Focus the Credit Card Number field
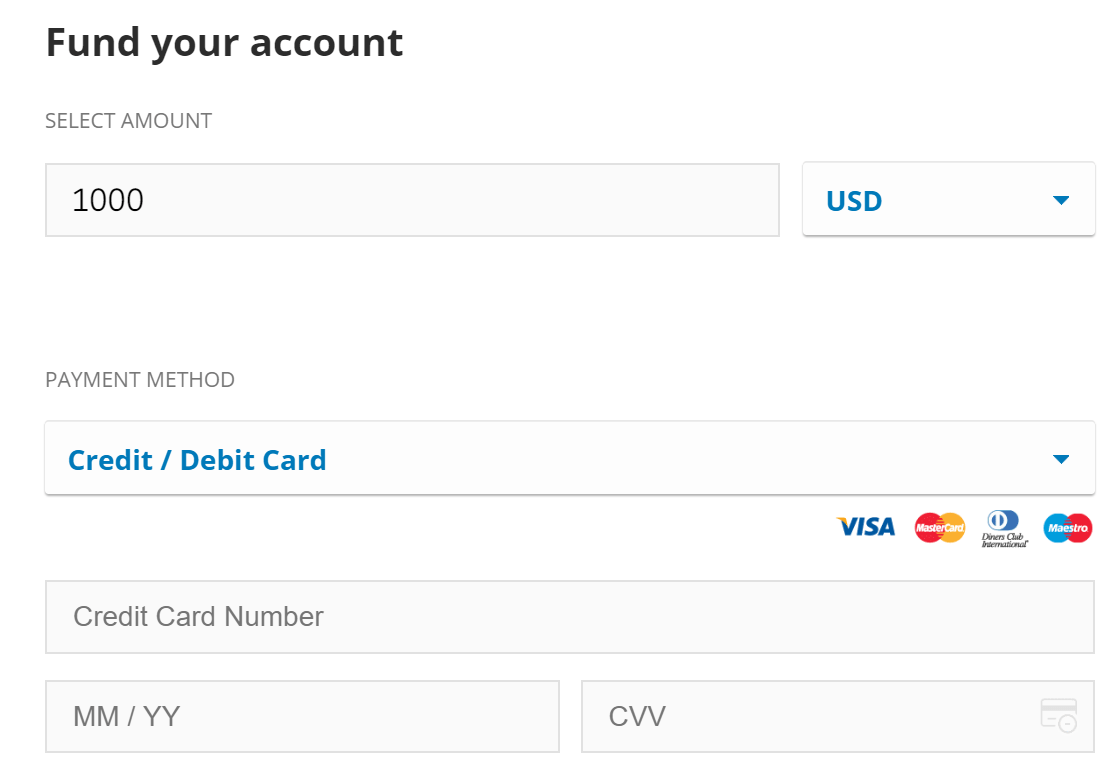The width and height of the screenshot is (1114, 777). point(570,616)
